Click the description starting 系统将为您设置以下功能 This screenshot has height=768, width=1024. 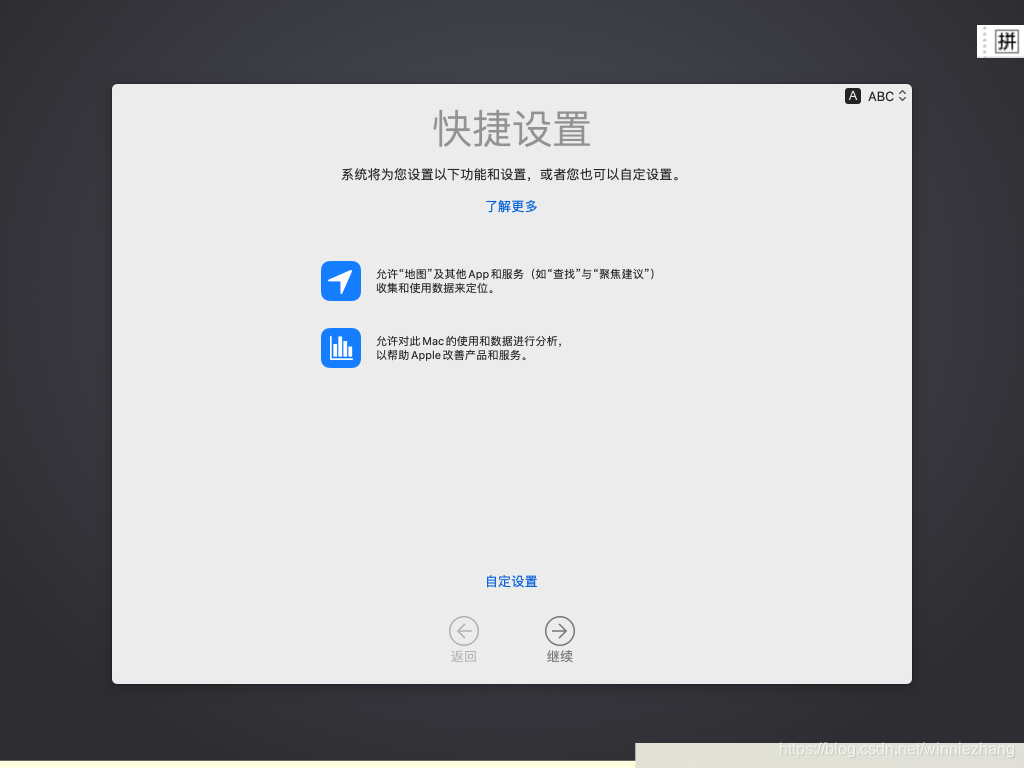512,174
